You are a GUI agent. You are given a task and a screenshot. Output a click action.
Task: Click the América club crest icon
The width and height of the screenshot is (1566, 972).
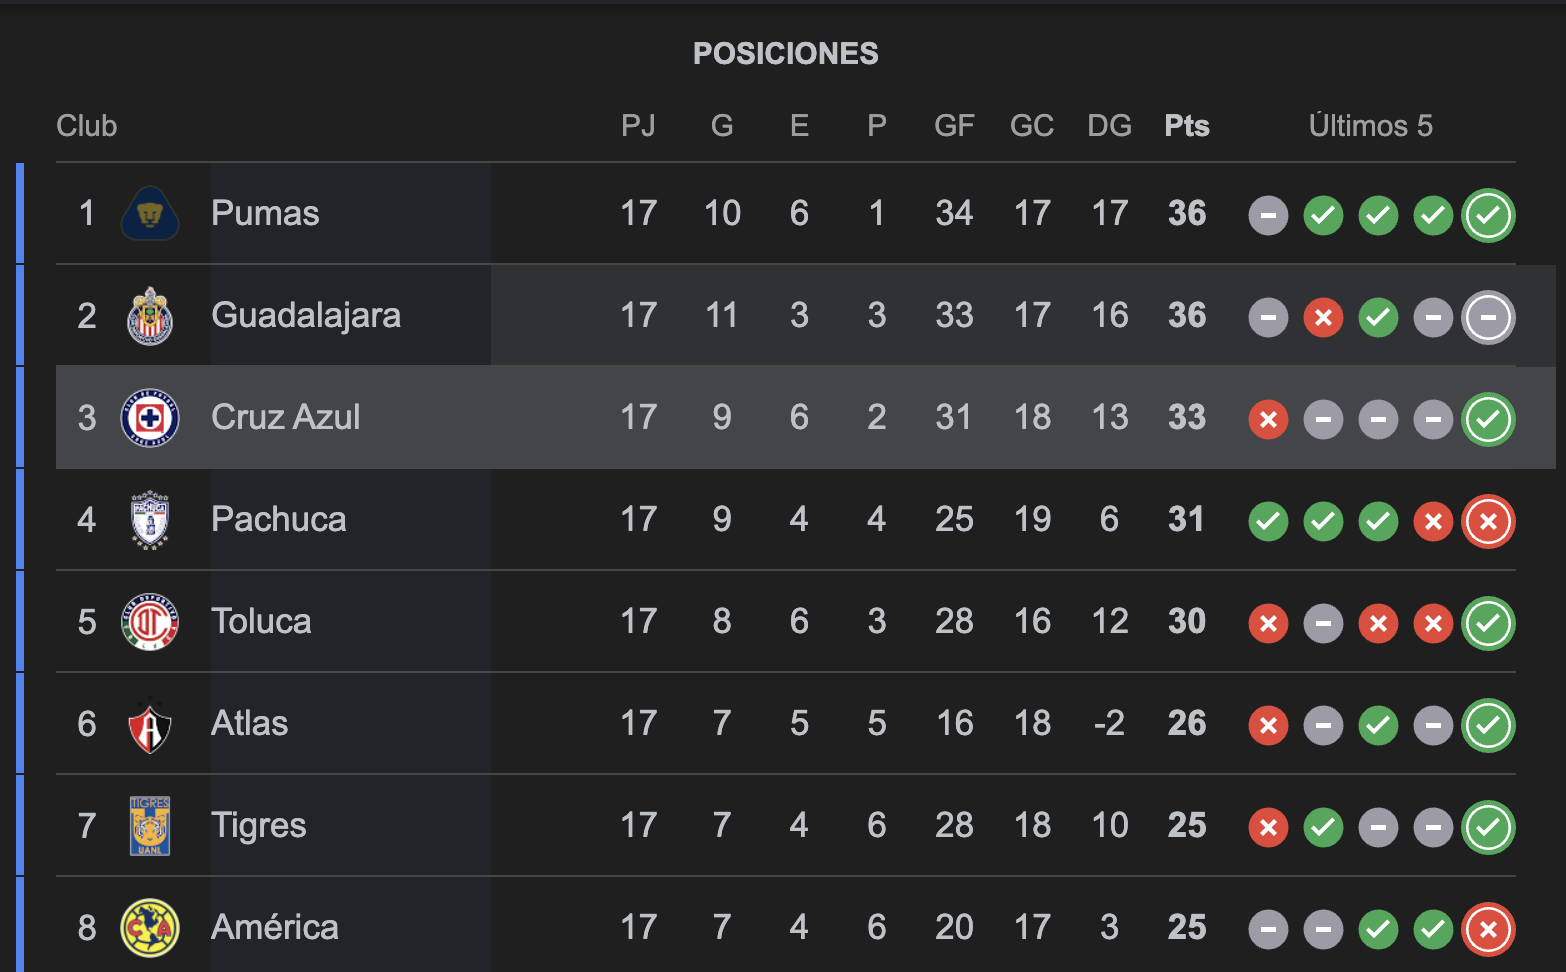coord(150,928)
